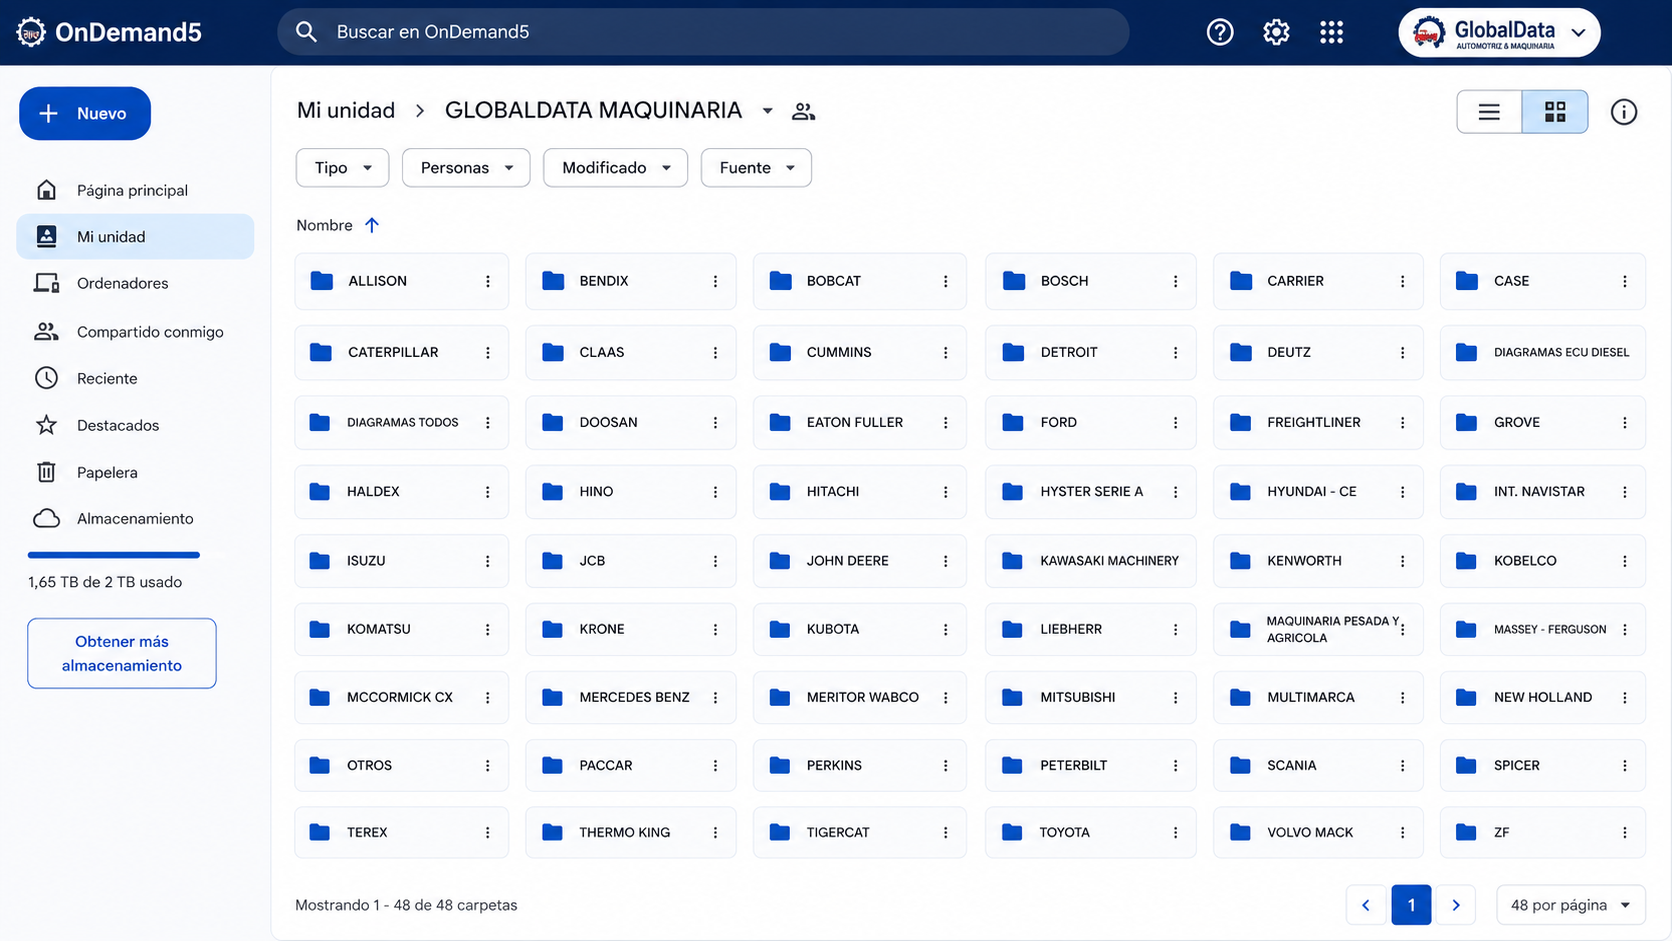Open Reciente files section
This screenshot has height=941, width=1672.
135,378
